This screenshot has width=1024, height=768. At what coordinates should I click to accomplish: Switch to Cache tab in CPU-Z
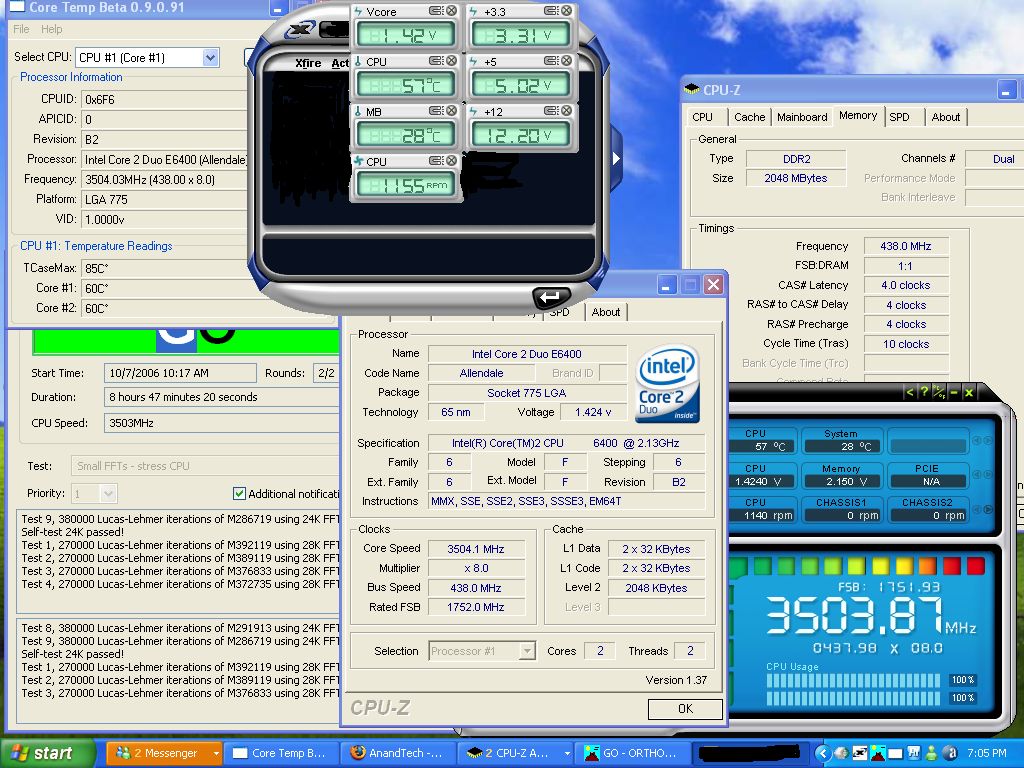pos(749,117)
